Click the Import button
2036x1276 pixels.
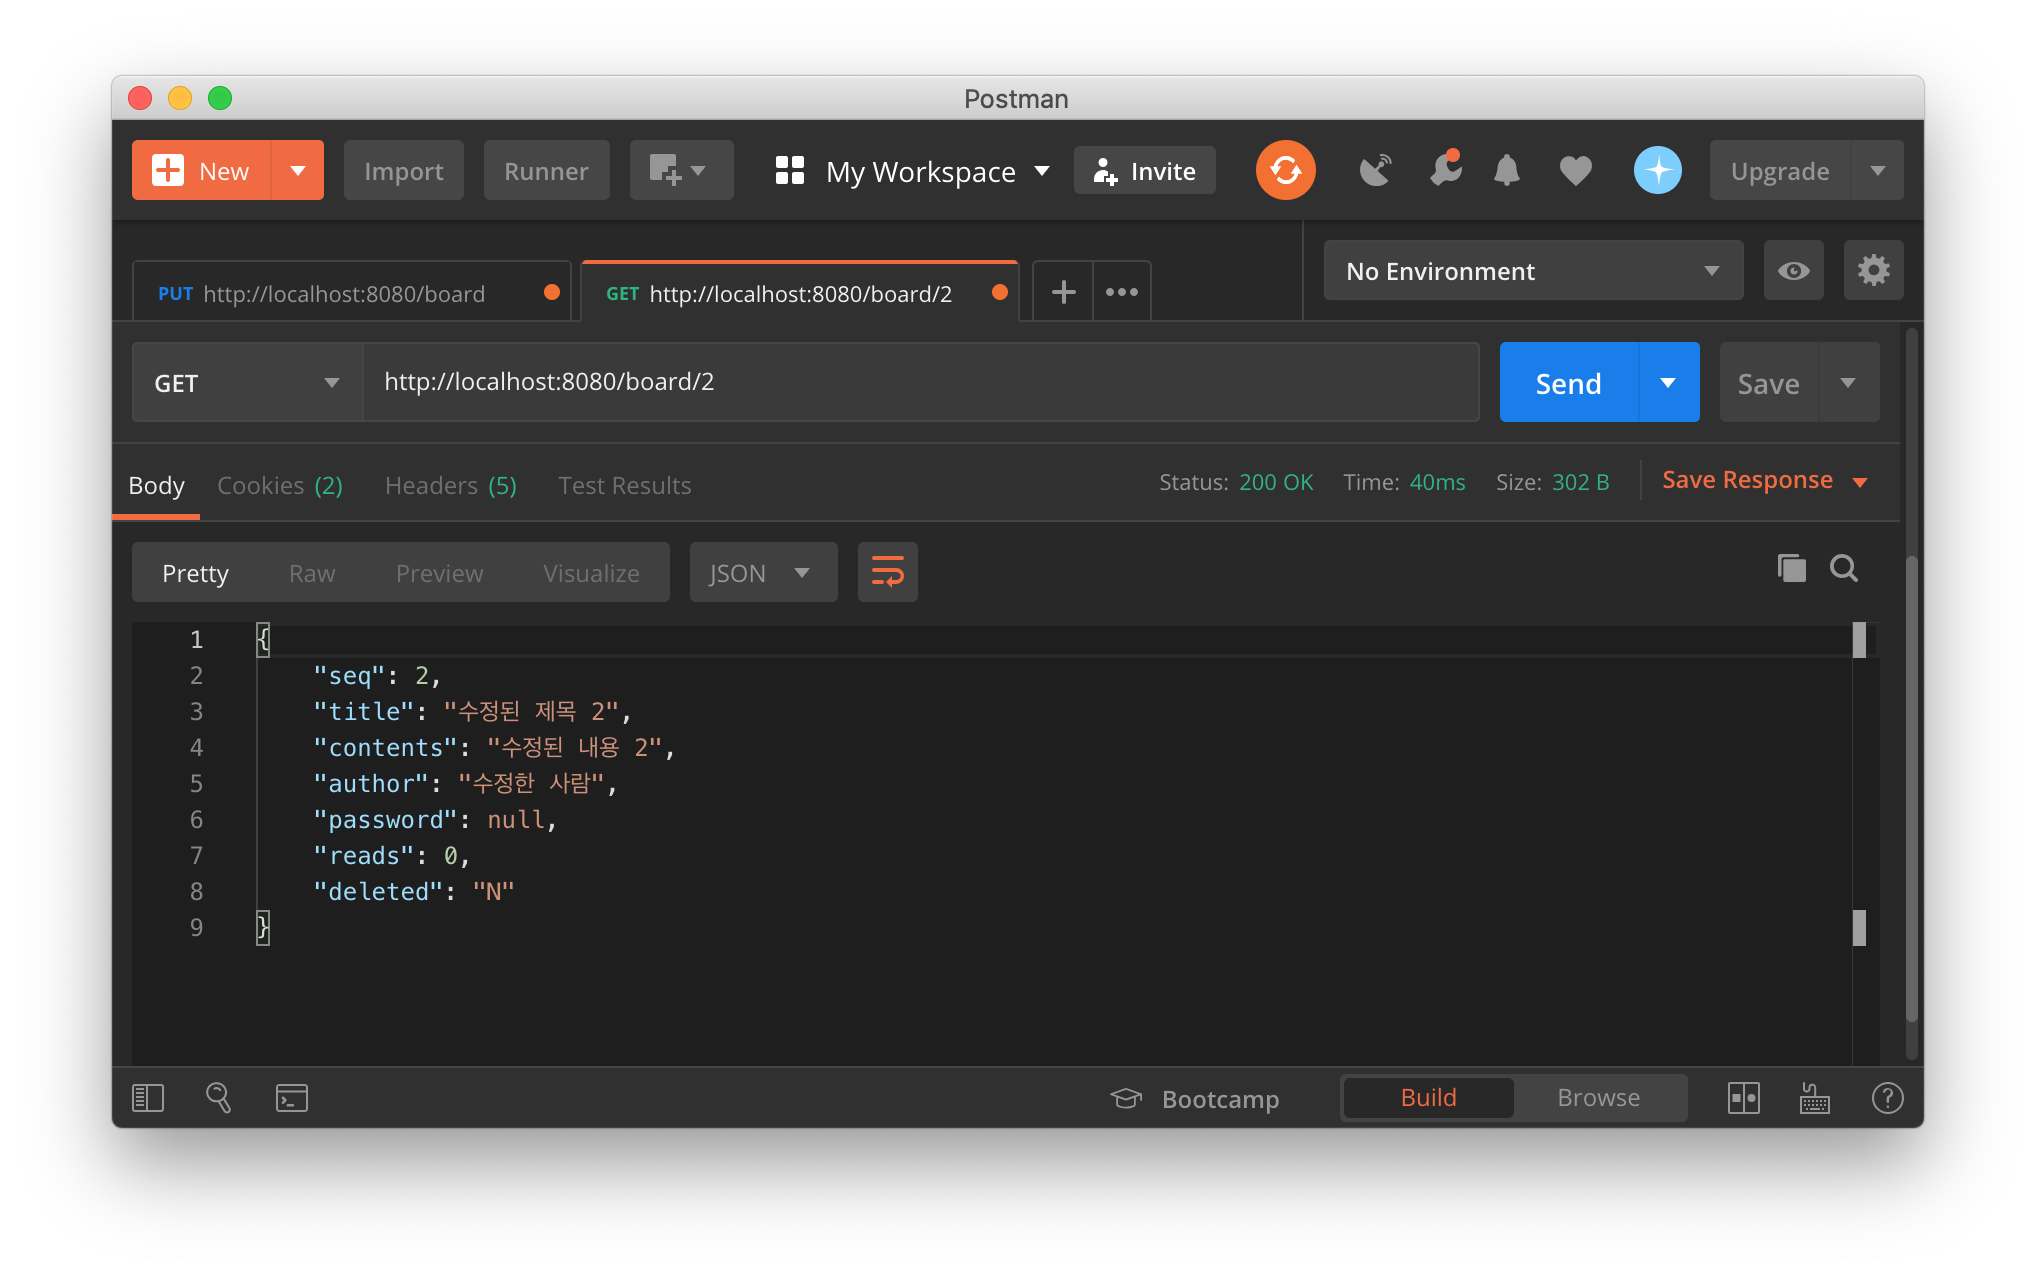click(403, 171)
